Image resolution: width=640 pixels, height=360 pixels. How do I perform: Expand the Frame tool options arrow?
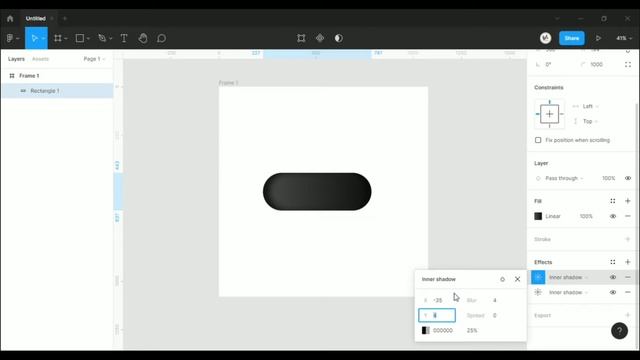(66, 39)
